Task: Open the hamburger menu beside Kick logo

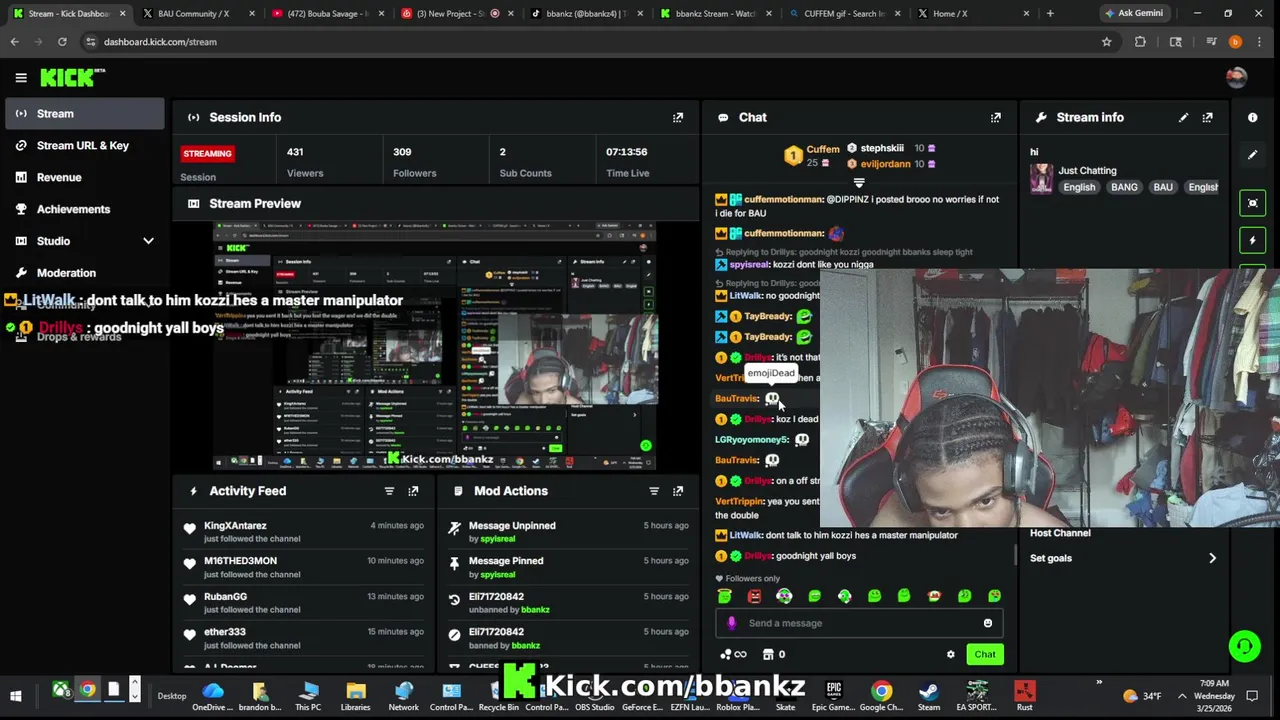Action: pyautogui.click(x=20, y=77)
